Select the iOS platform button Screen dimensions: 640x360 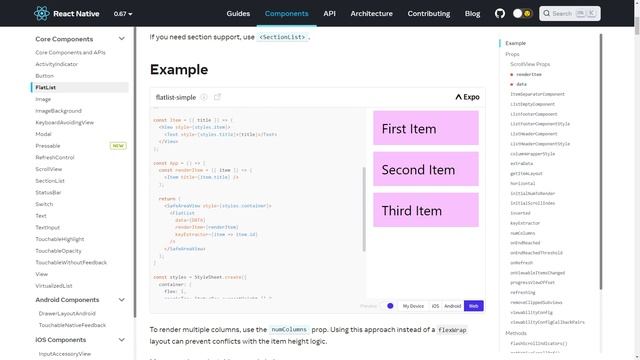pyautogui.click(x=435, y=306)
